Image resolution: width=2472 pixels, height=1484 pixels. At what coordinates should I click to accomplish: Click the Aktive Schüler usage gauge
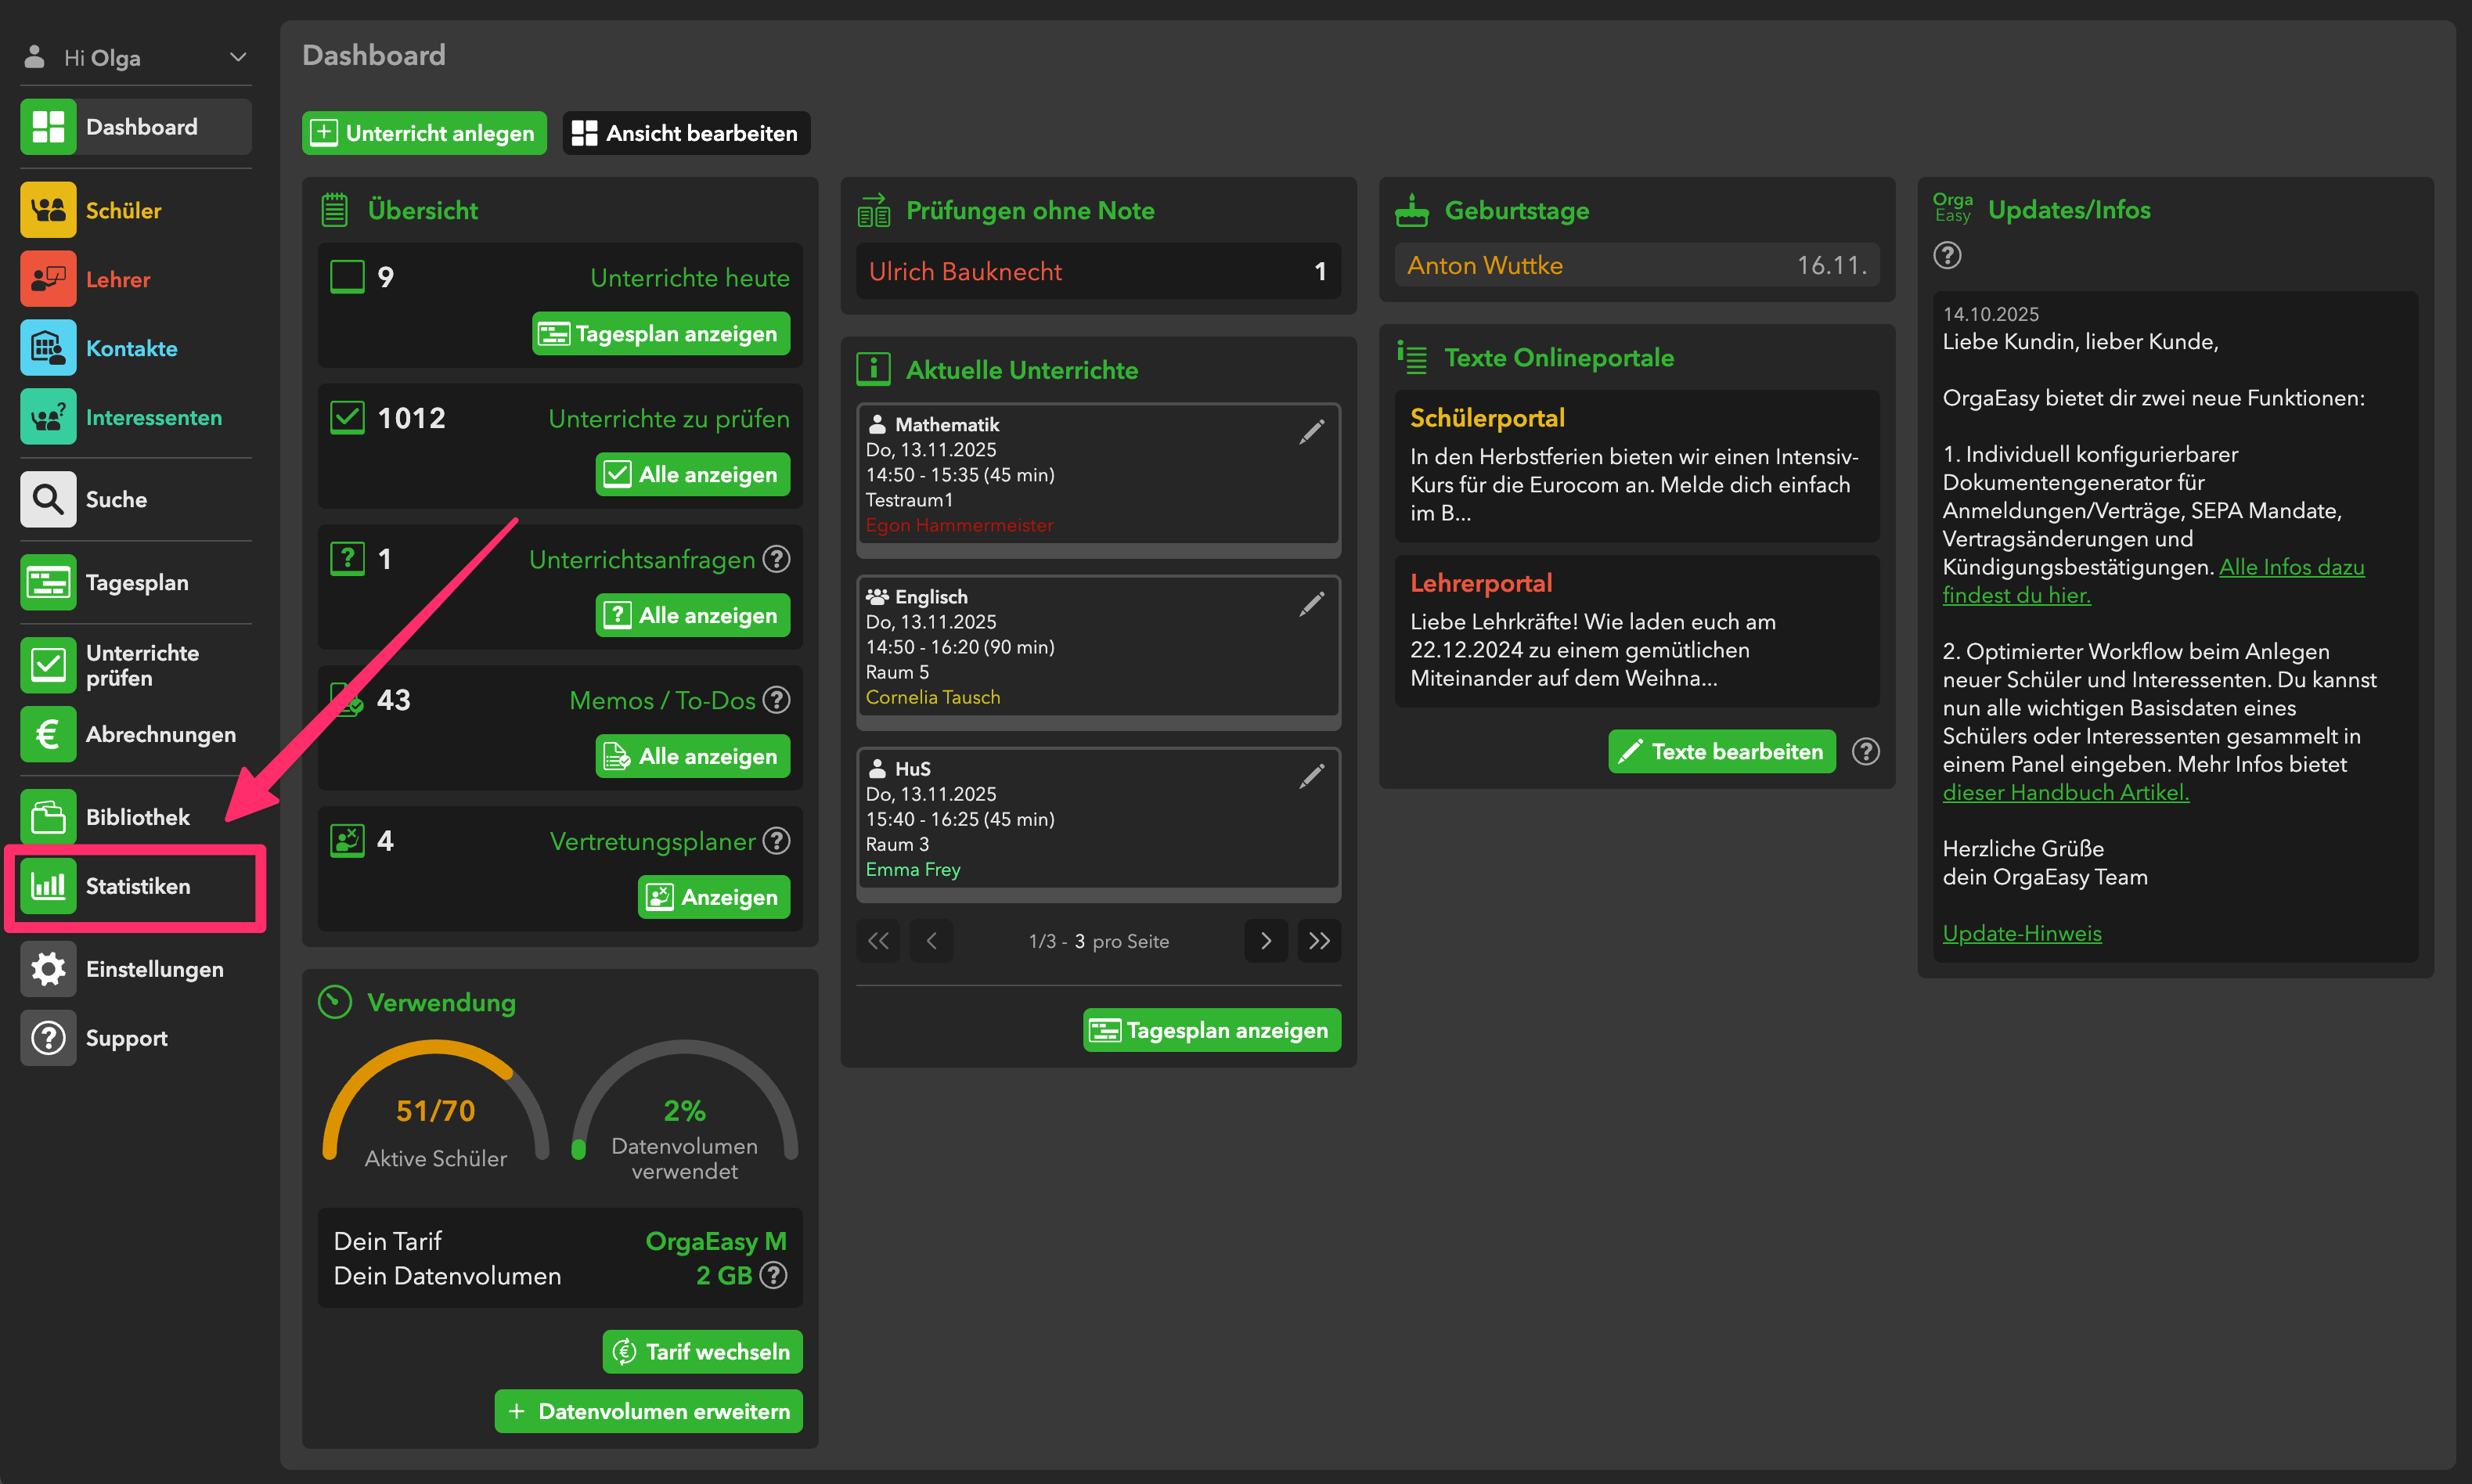point(435,1108)
